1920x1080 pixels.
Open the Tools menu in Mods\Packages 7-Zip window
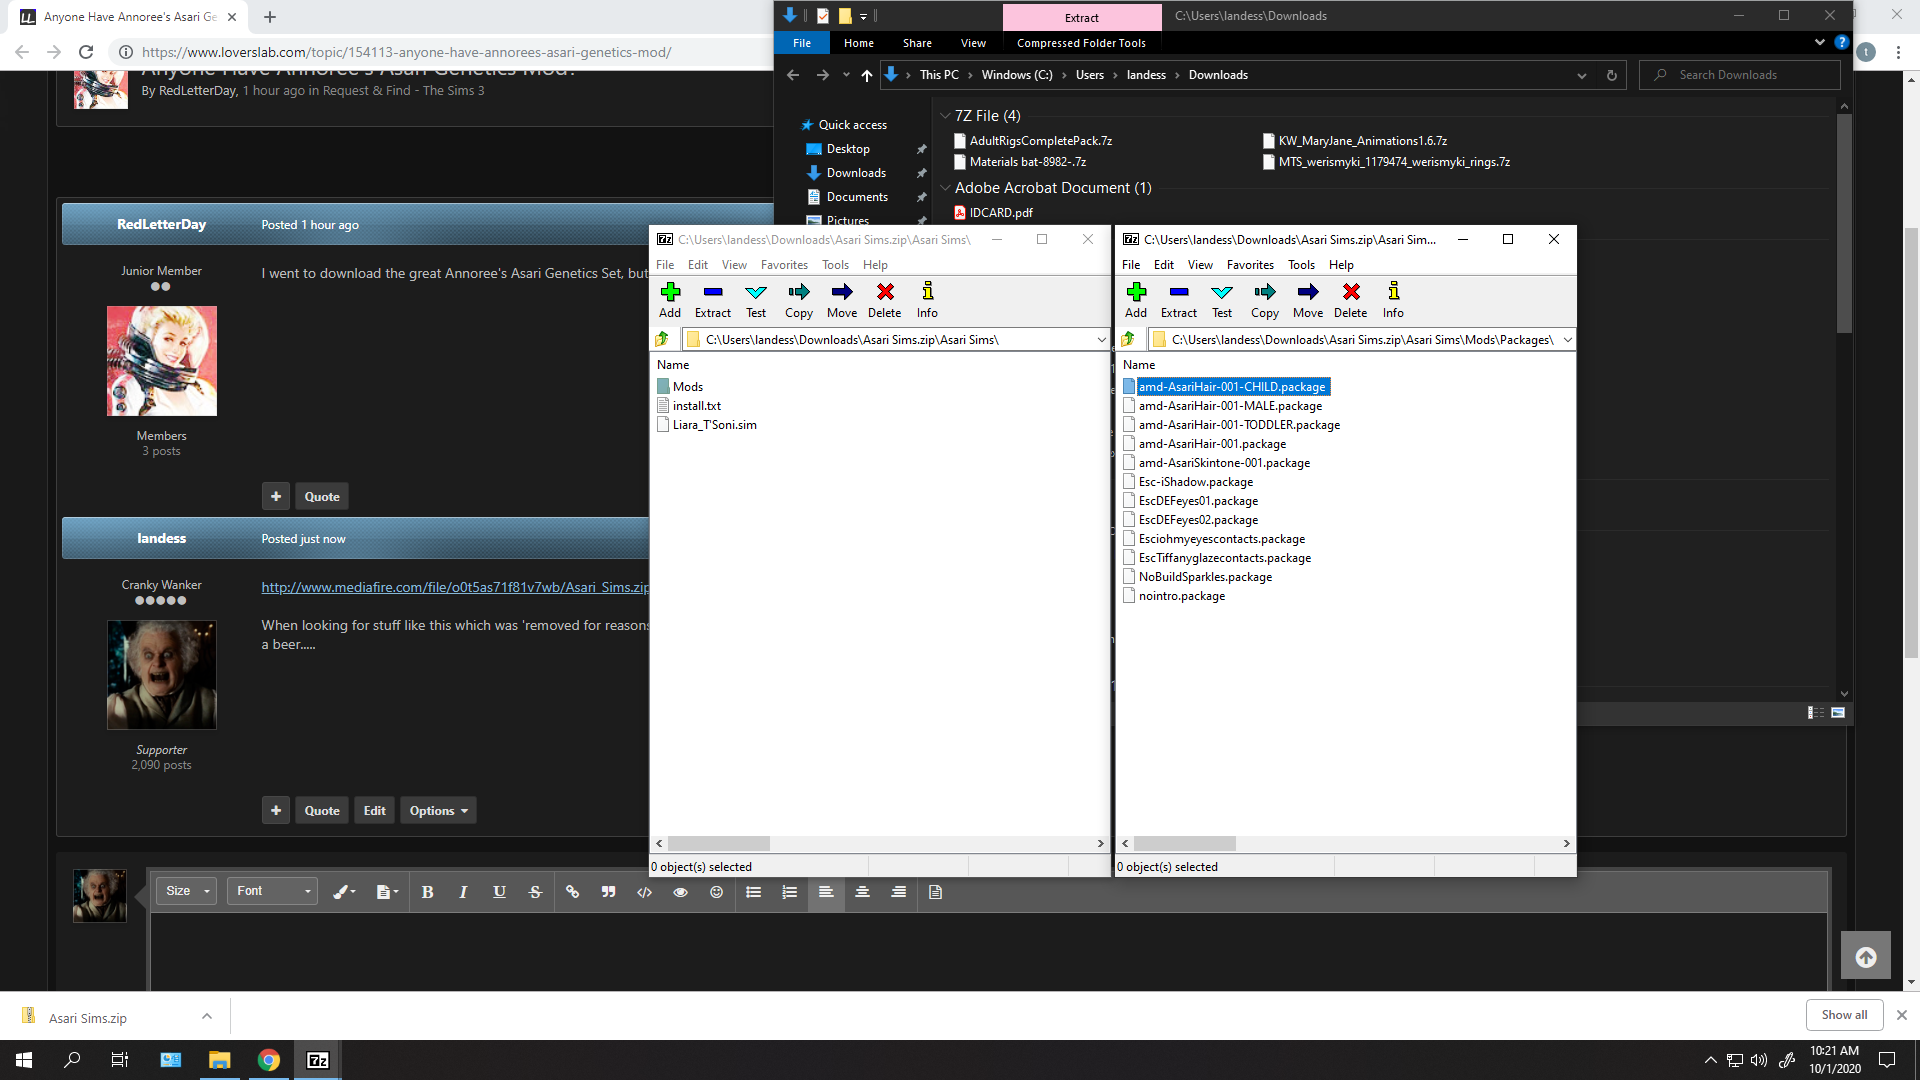(x=1301, y=265)
